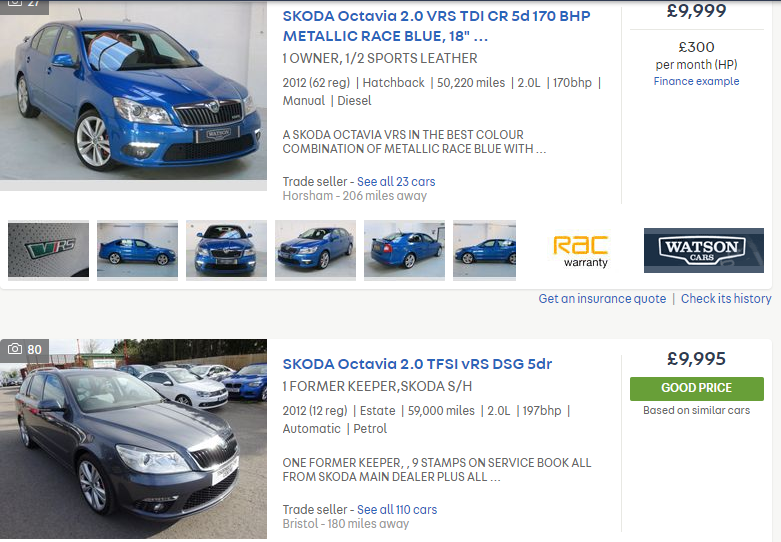Click '1 OWNER, 1/2 SPORTS LEATHER' subtitle

coord(380,58)
